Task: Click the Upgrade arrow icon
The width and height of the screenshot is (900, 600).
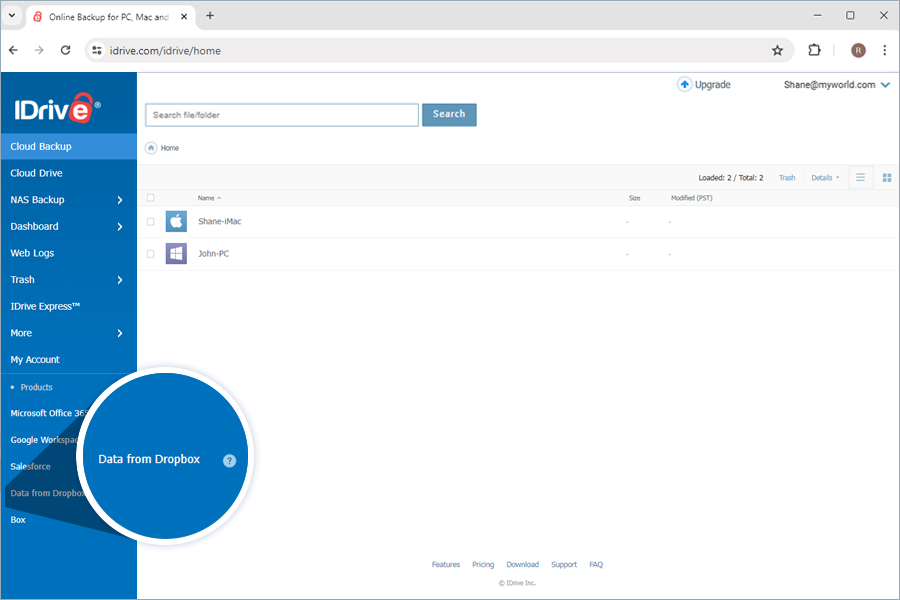Action: (x=684, y=84)
